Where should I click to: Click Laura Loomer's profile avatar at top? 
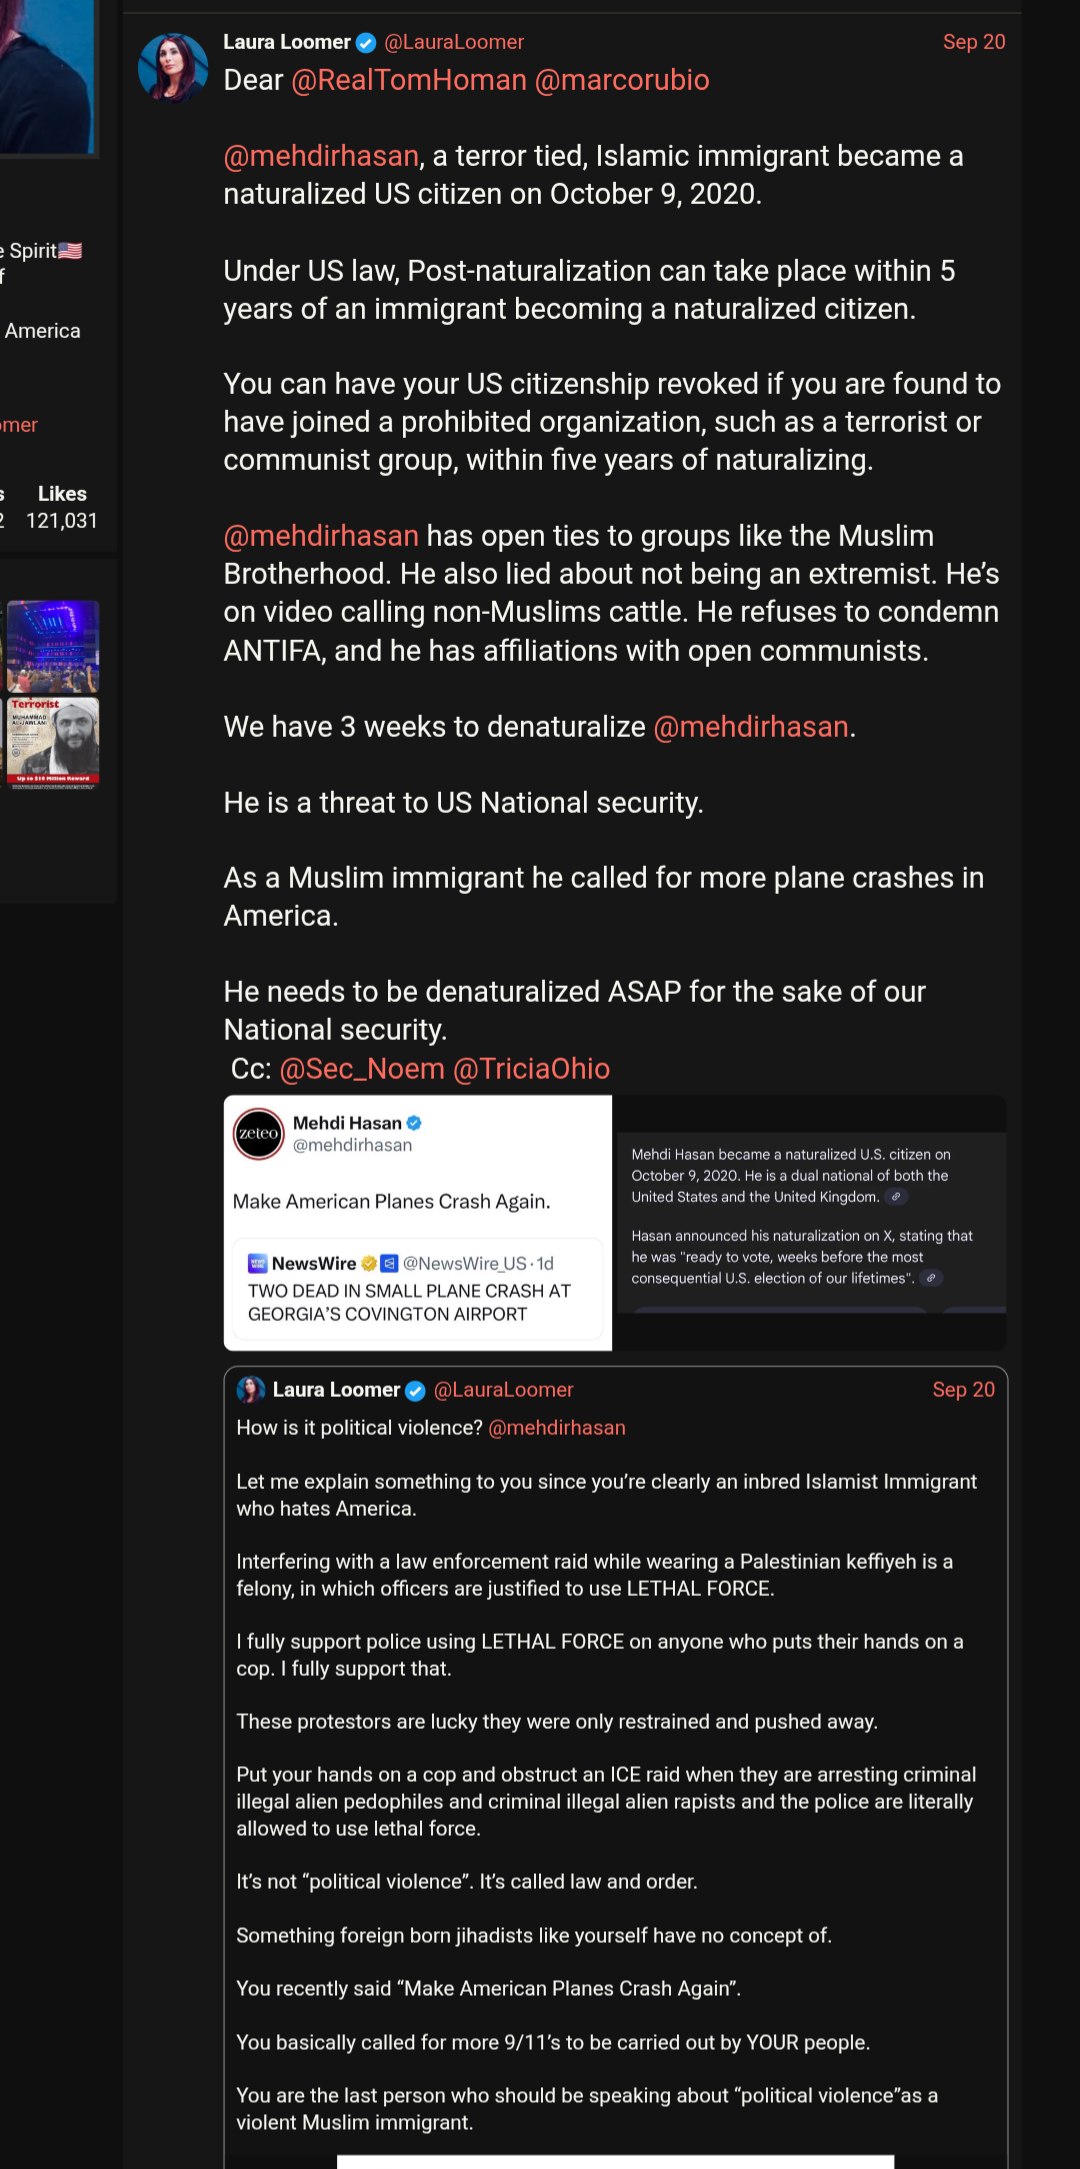click(x=172, y=68)
